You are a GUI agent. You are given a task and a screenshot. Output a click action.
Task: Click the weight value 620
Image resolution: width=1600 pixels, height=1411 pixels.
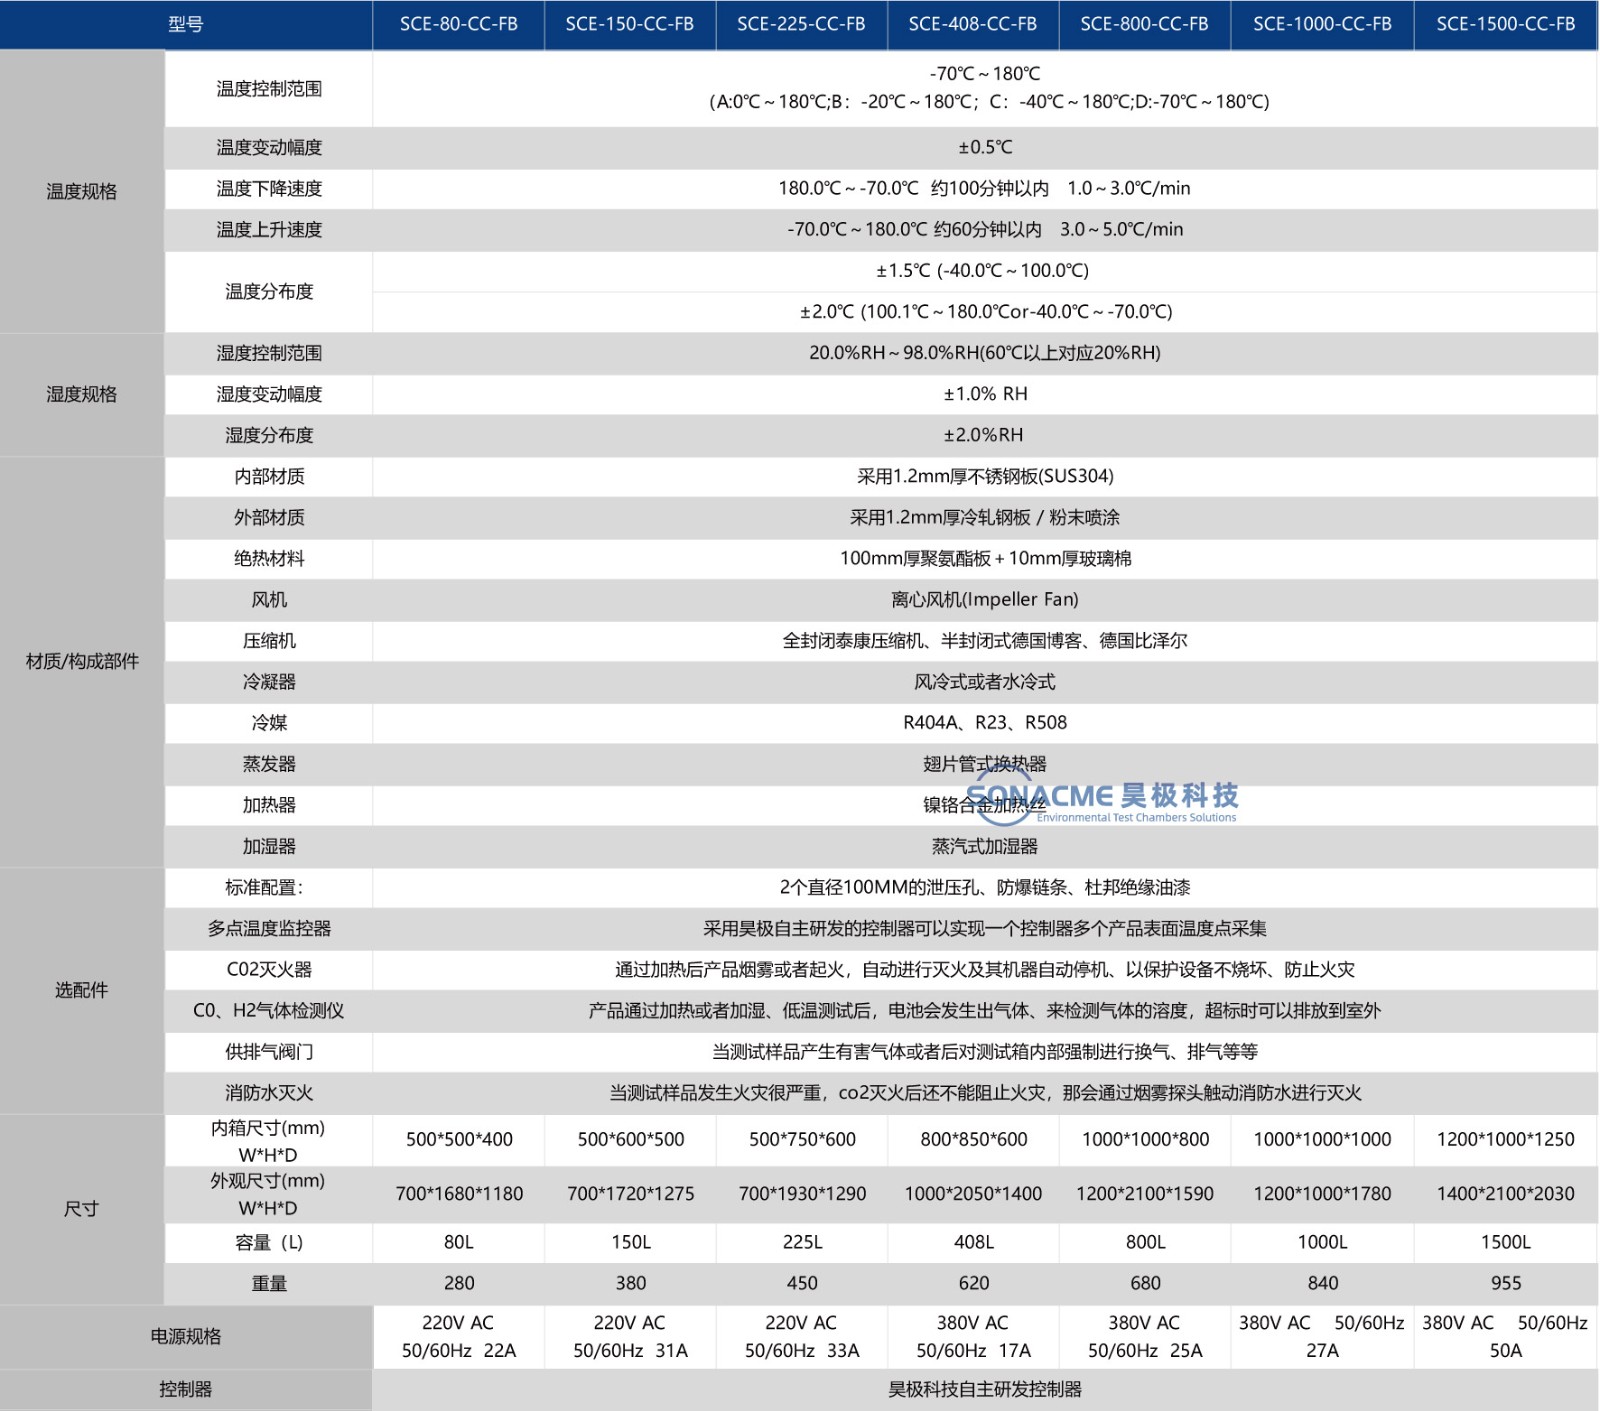(x=973, y=1283)
